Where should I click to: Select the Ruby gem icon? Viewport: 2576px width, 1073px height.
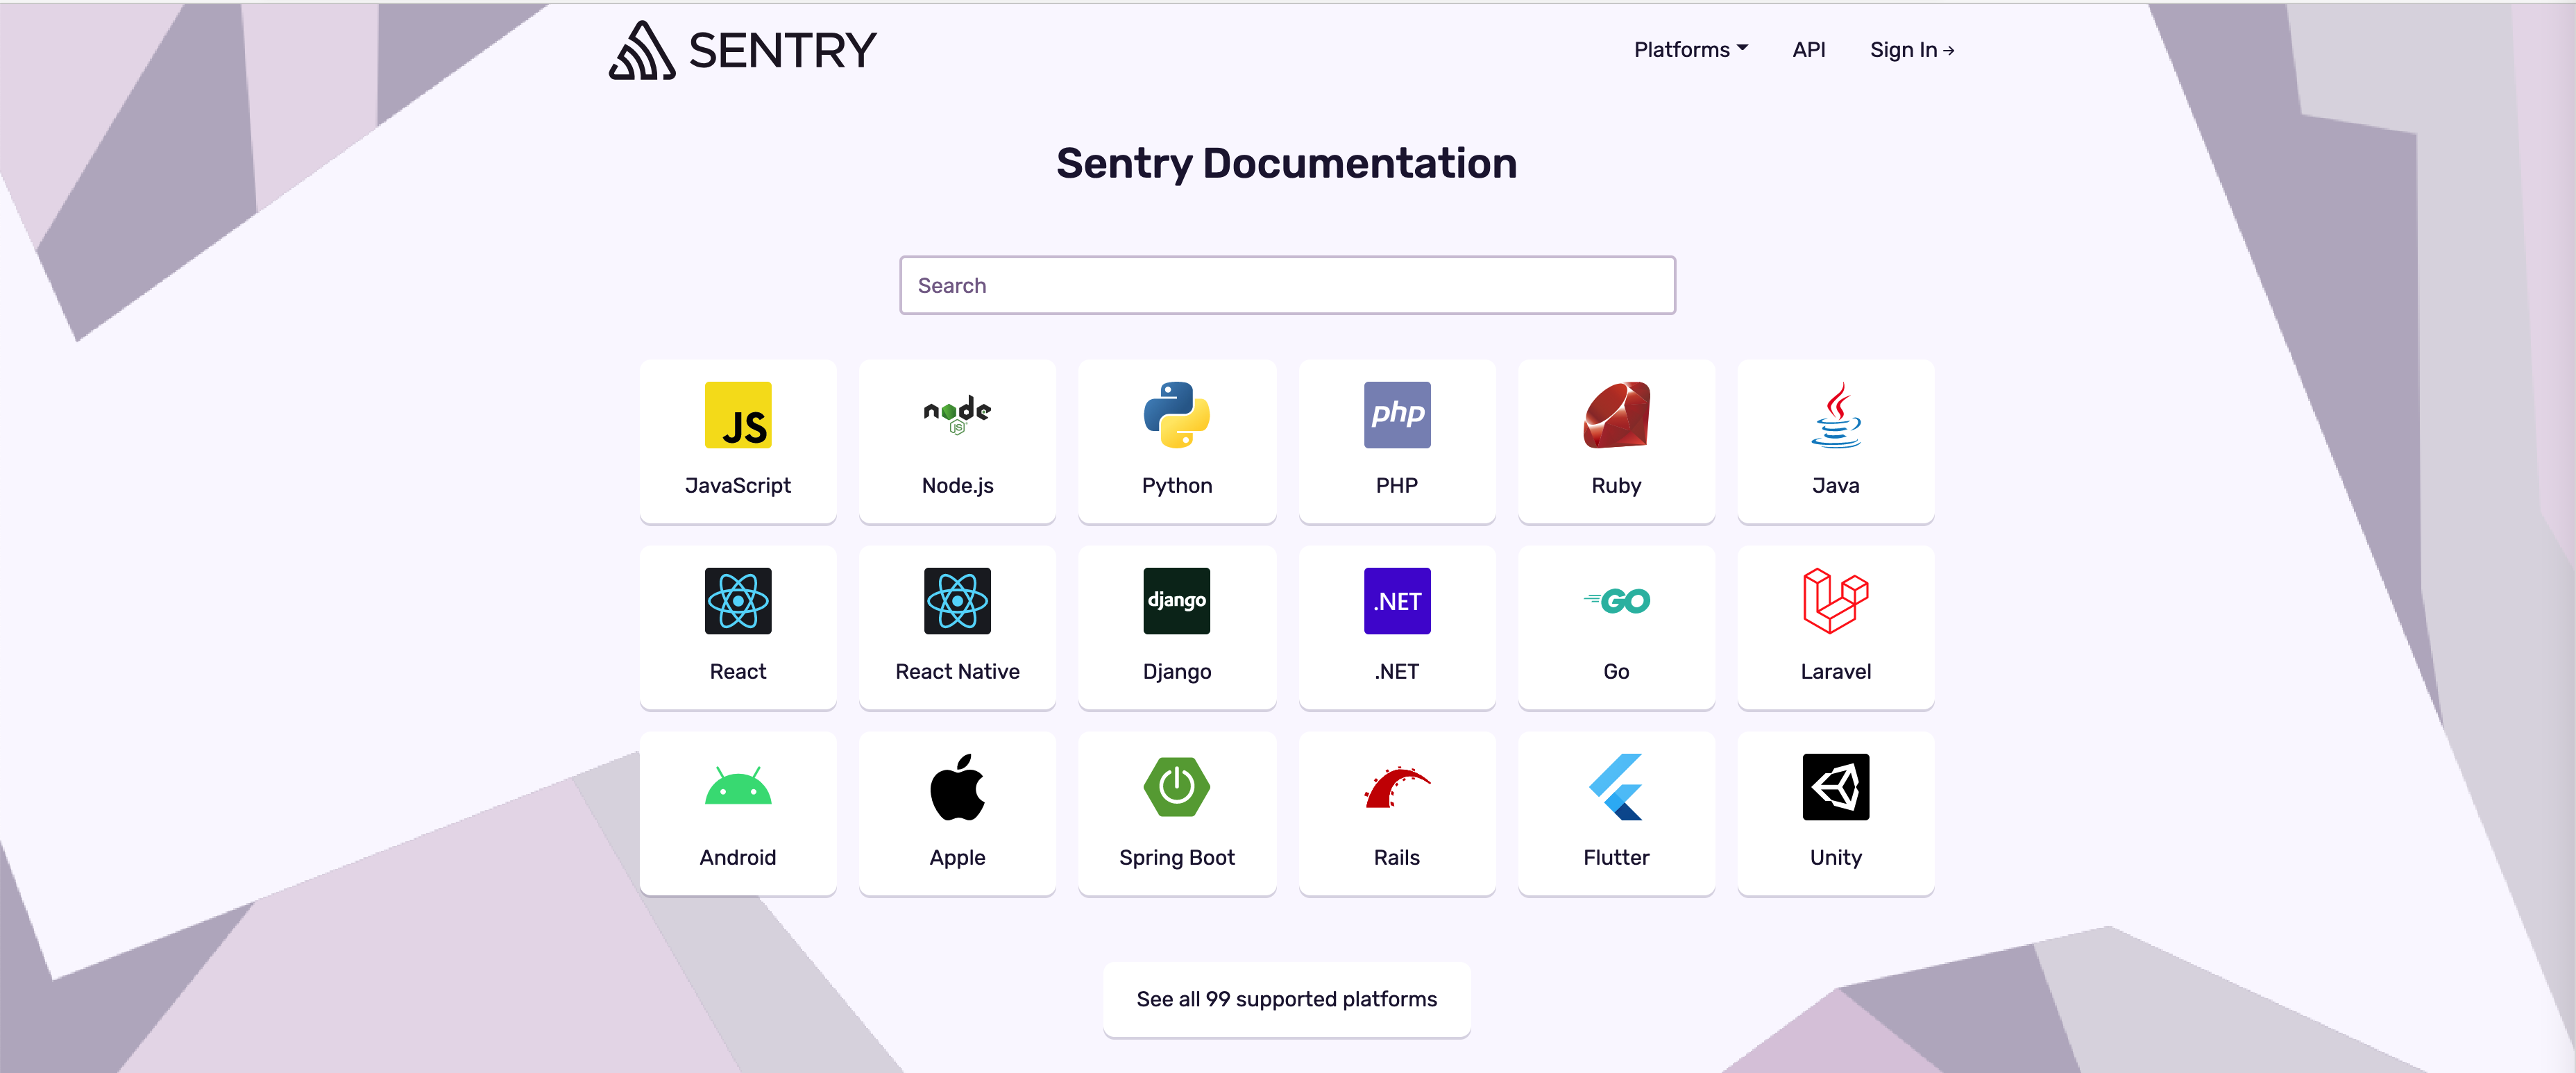pyautogui.click(x=1616, y=415)
